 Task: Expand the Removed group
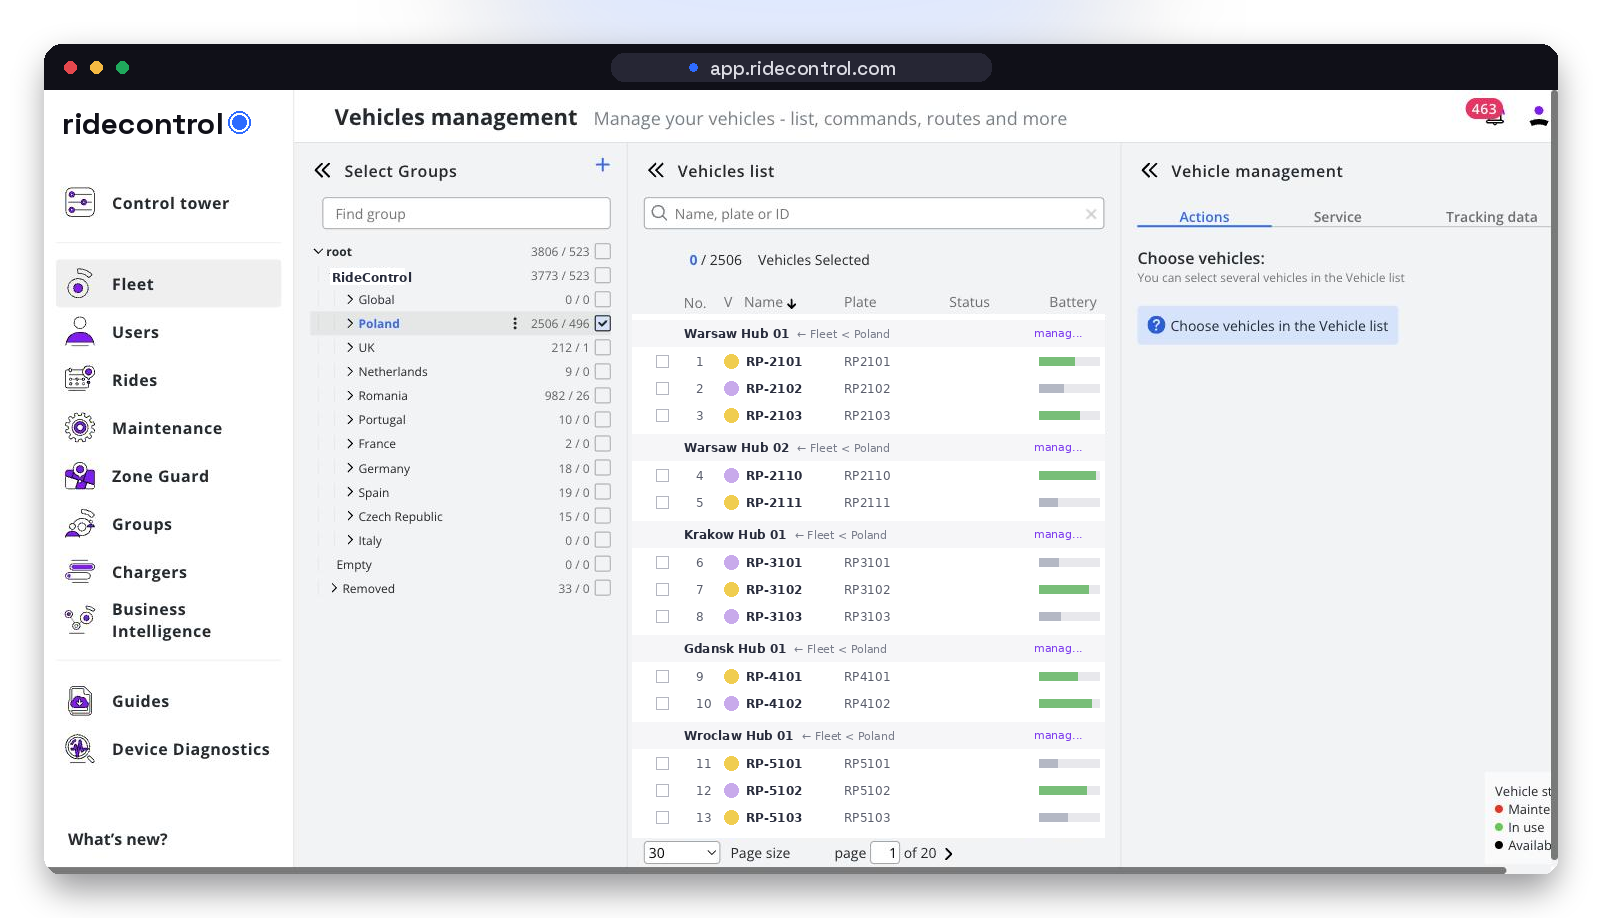coord(334,588)
